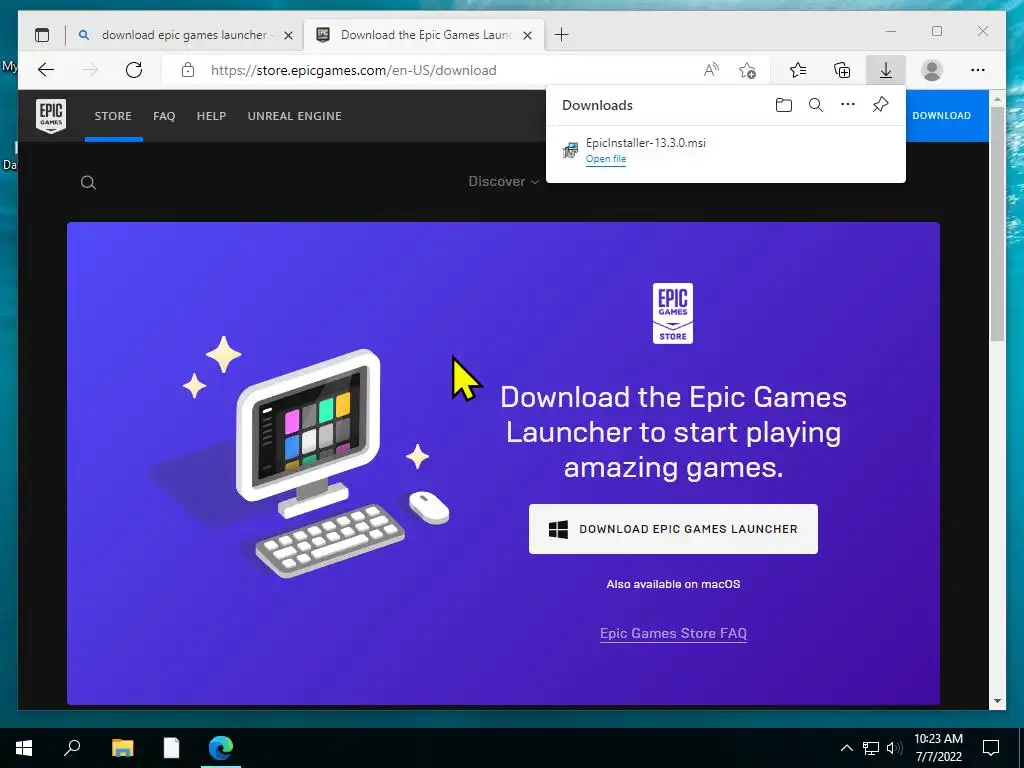Click the store search magnifier icon
The image size is (1024, 768).
pyautogui.click(x=88, y=183)
